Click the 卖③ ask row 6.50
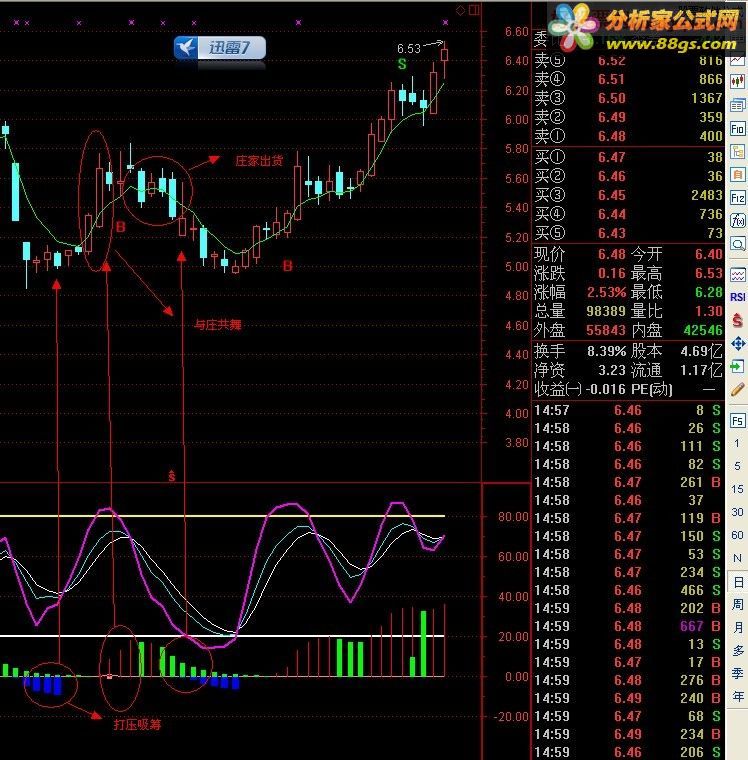 coord(628,98)
